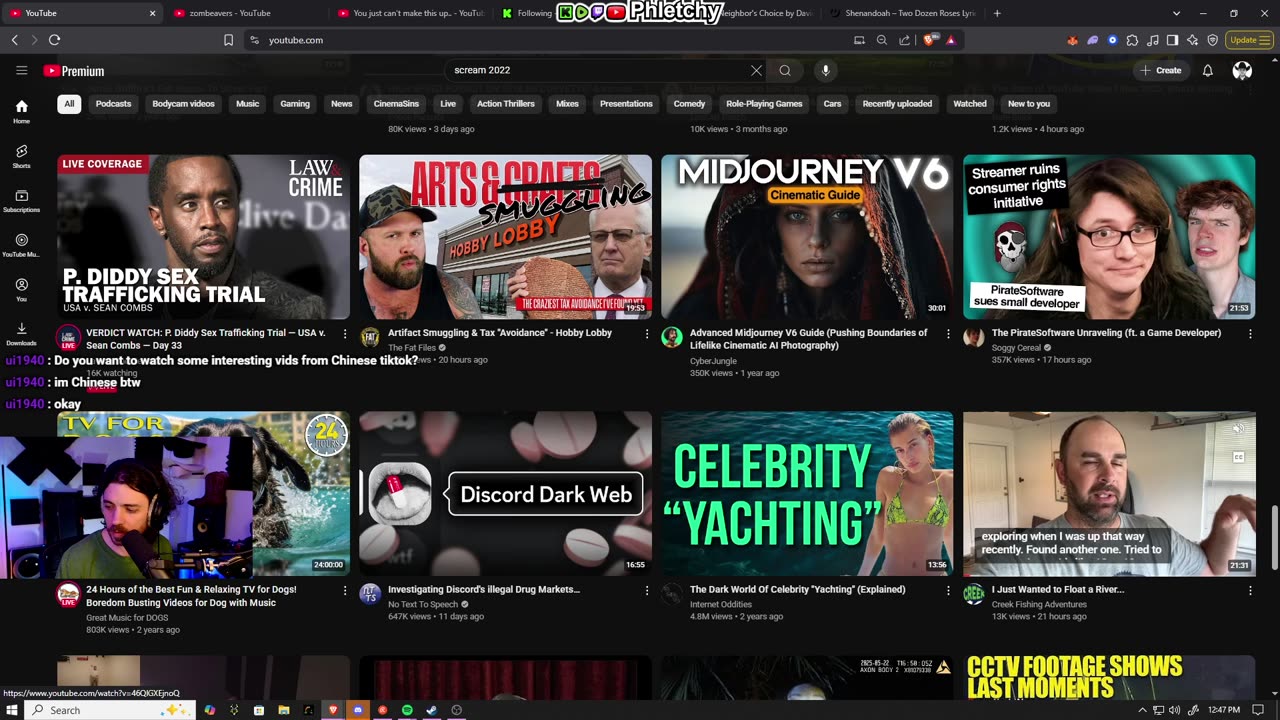The height and width of the screenshot is (720, 1280).
Task: Open the No Text To Speech channel
Action: tap(423, 605)
